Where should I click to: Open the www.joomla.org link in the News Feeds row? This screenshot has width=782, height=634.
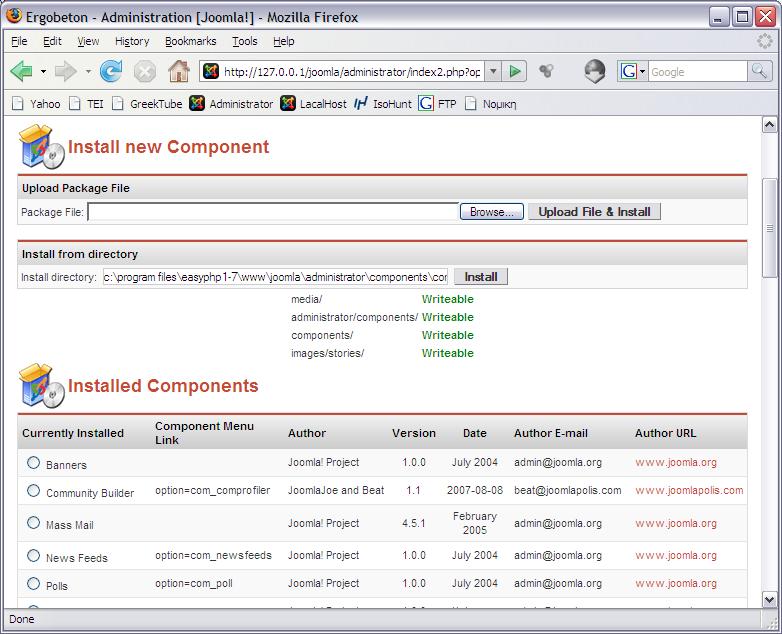pyautogui.click(x=676, y=555)
